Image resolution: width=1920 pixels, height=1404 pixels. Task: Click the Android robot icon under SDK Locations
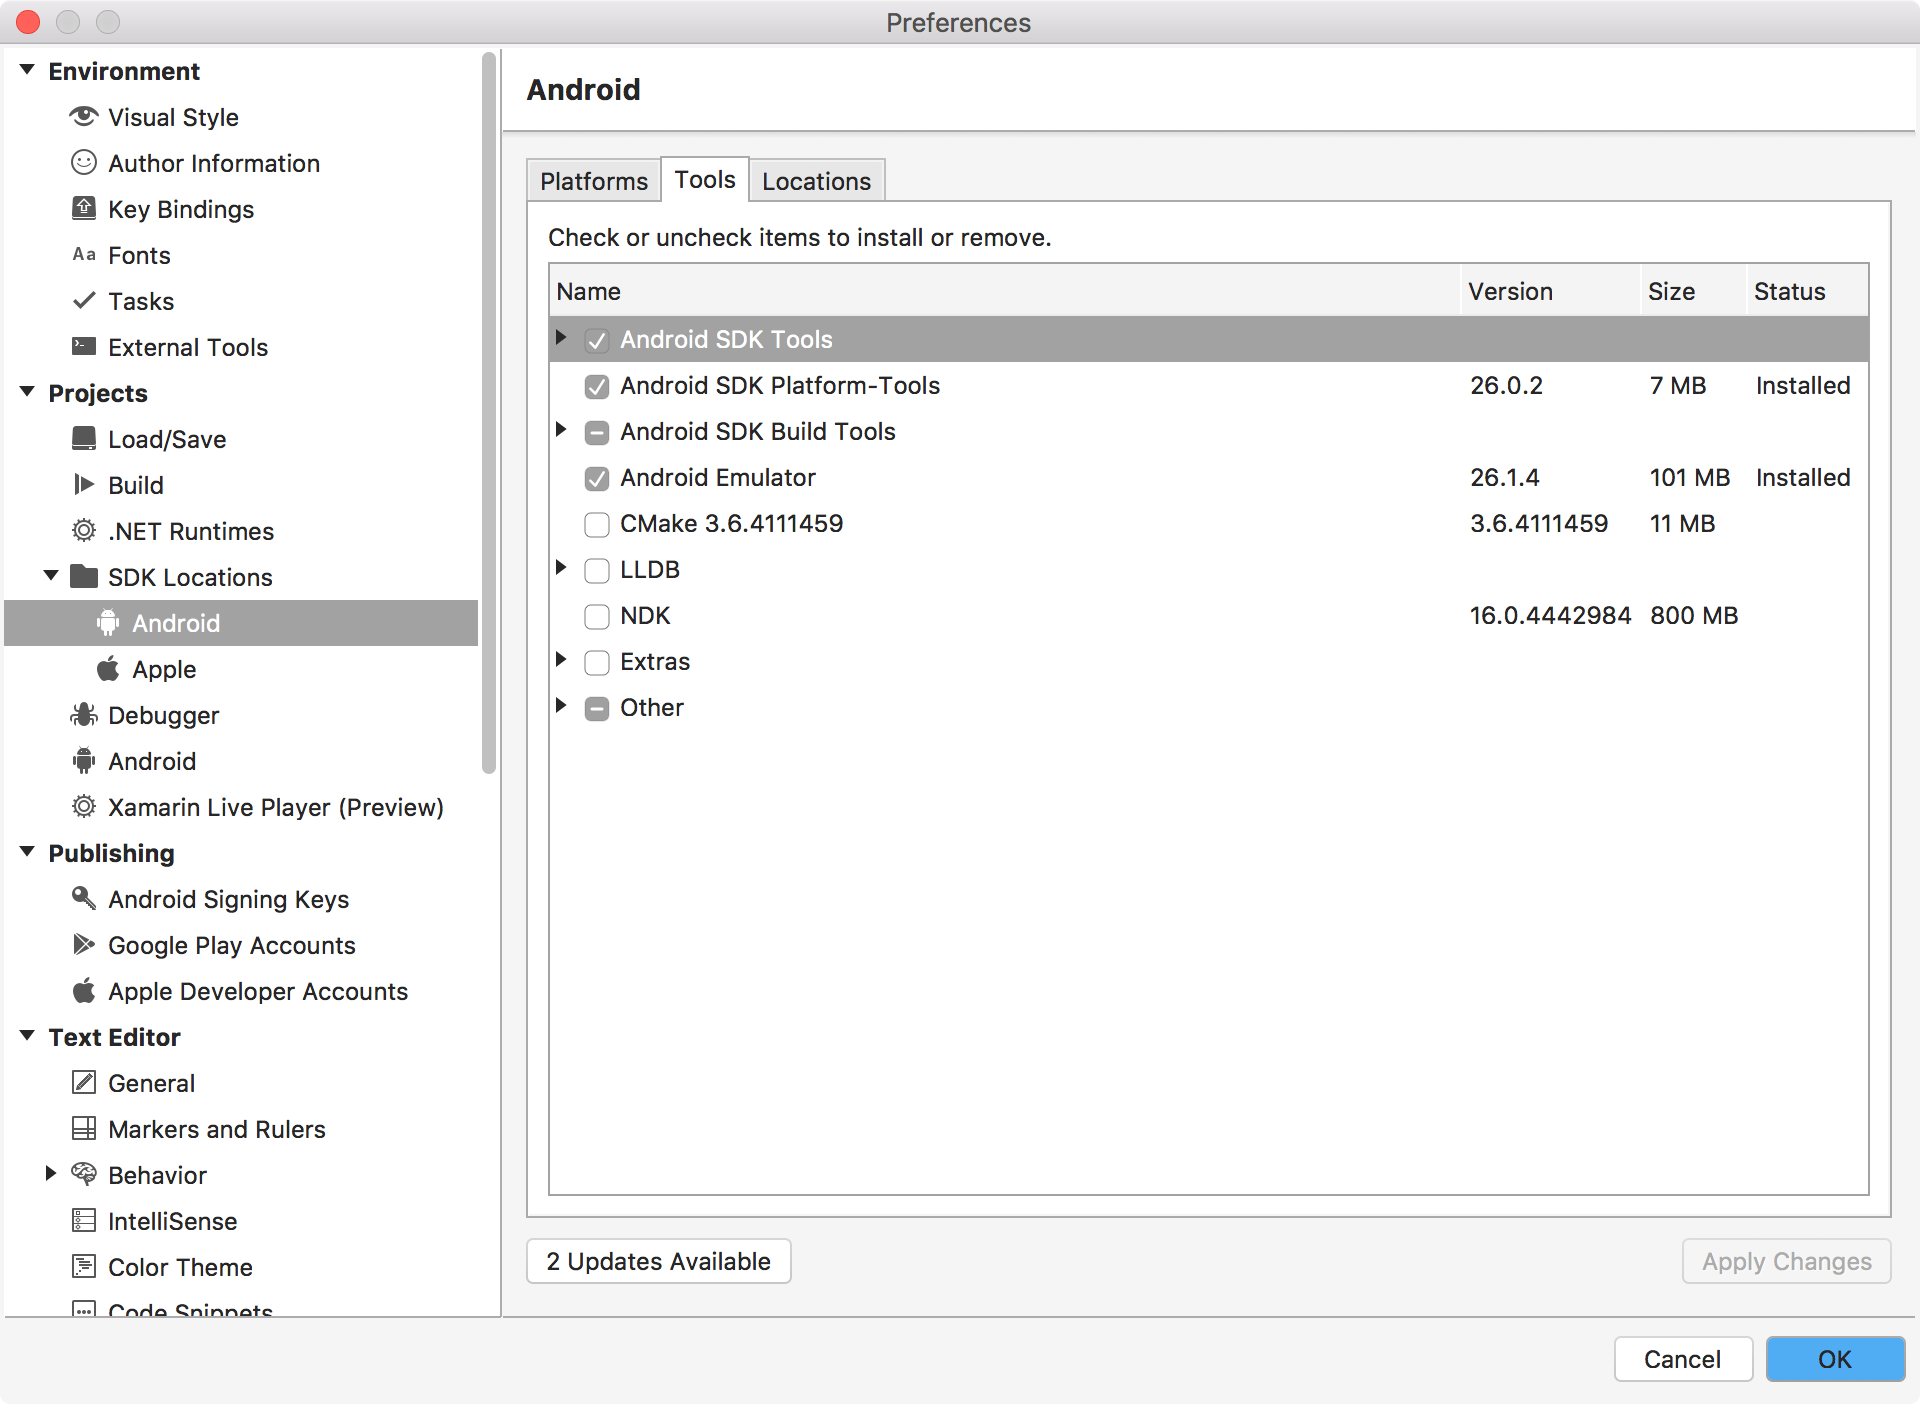(x=108, y=623)
